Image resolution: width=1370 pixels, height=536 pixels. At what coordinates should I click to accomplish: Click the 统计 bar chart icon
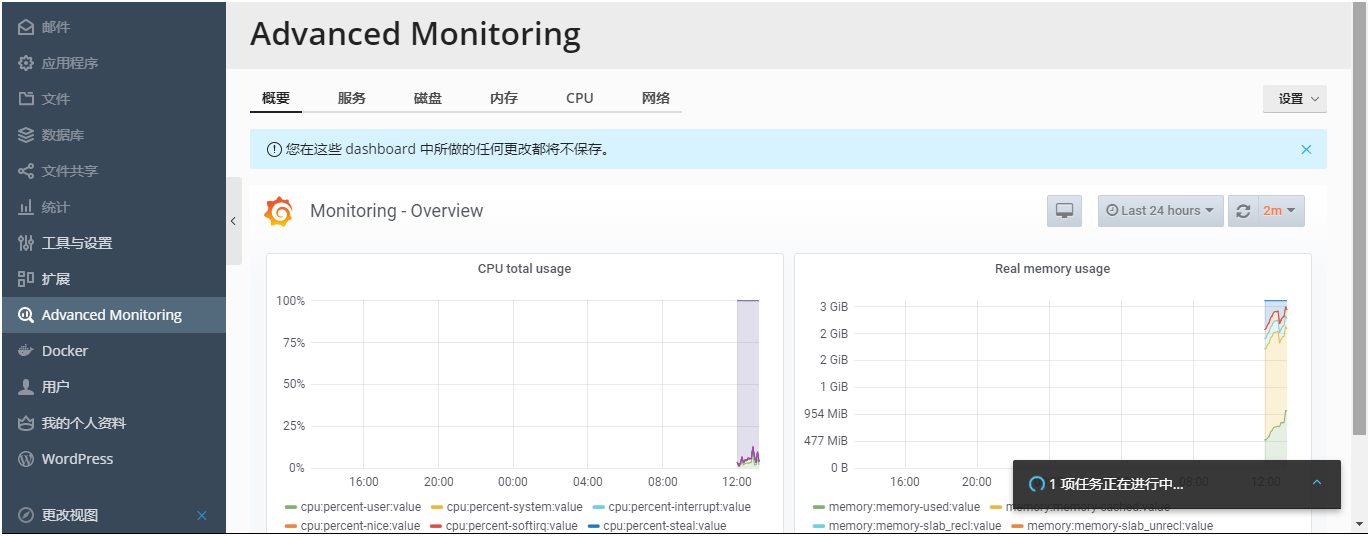click(x=26, y=207)
